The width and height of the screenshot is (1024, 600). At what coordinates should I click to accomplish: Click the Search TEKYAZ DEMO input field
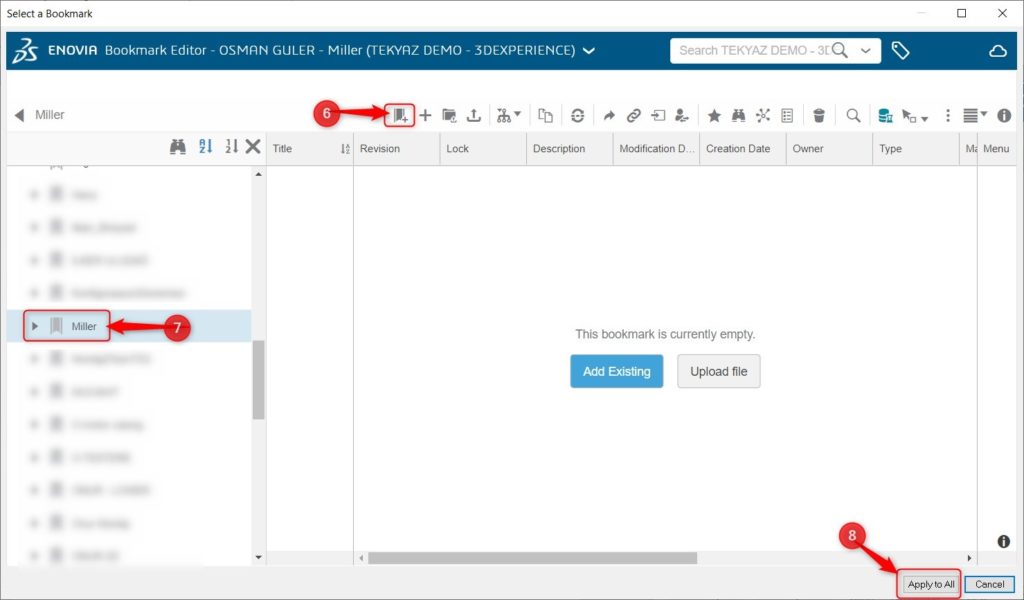pos(752,50)
